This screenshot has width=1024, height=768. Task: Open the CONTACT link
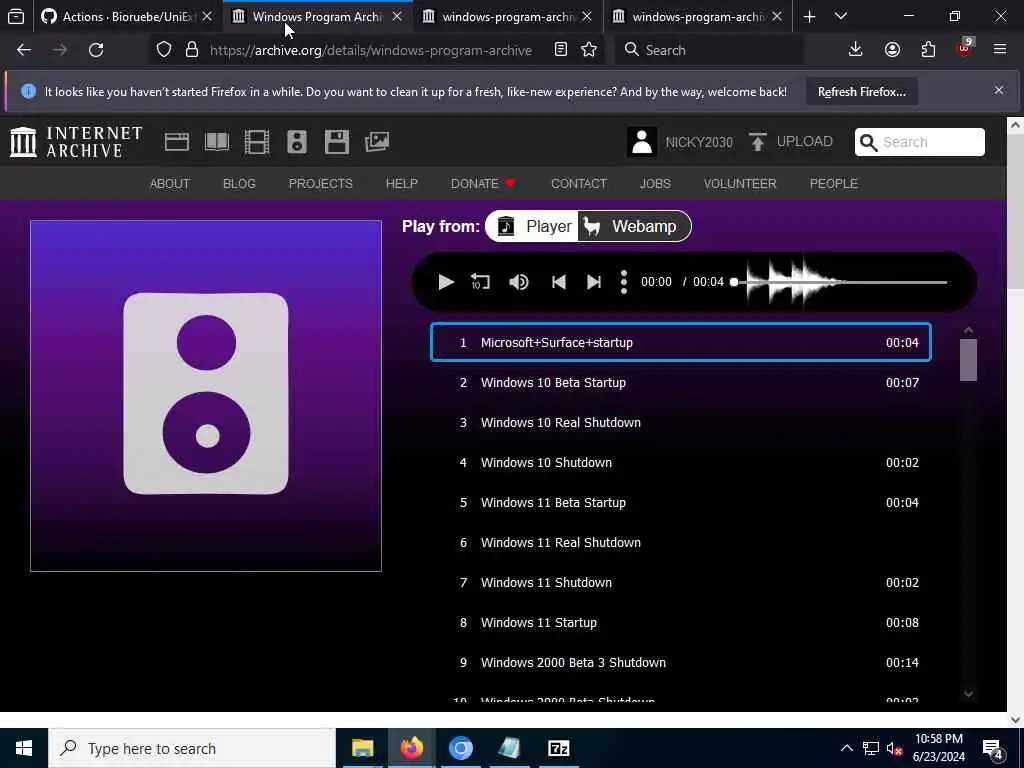pyautogui.click(x=579, y=184)
